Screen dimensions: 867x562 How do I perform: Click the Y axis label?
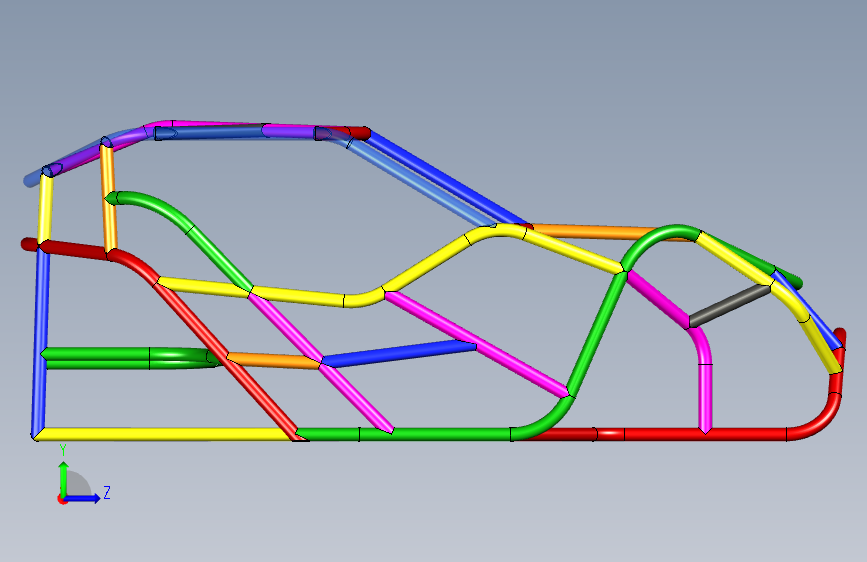63,450
